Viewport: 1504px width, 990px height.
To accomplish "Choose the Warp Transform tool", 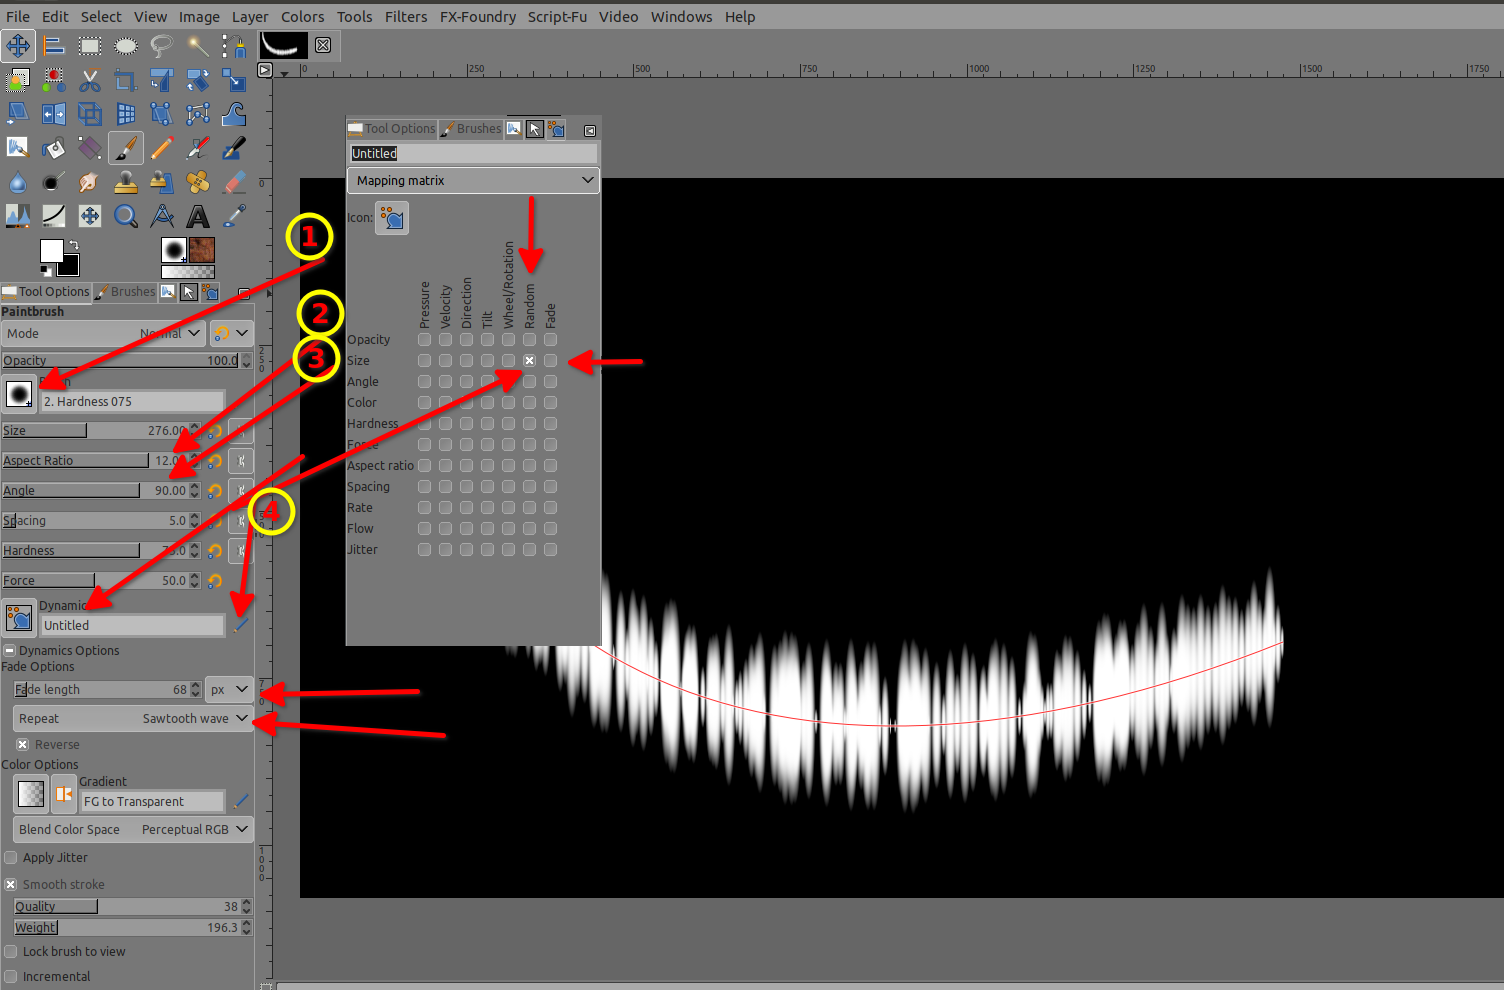I will point(234,114).
